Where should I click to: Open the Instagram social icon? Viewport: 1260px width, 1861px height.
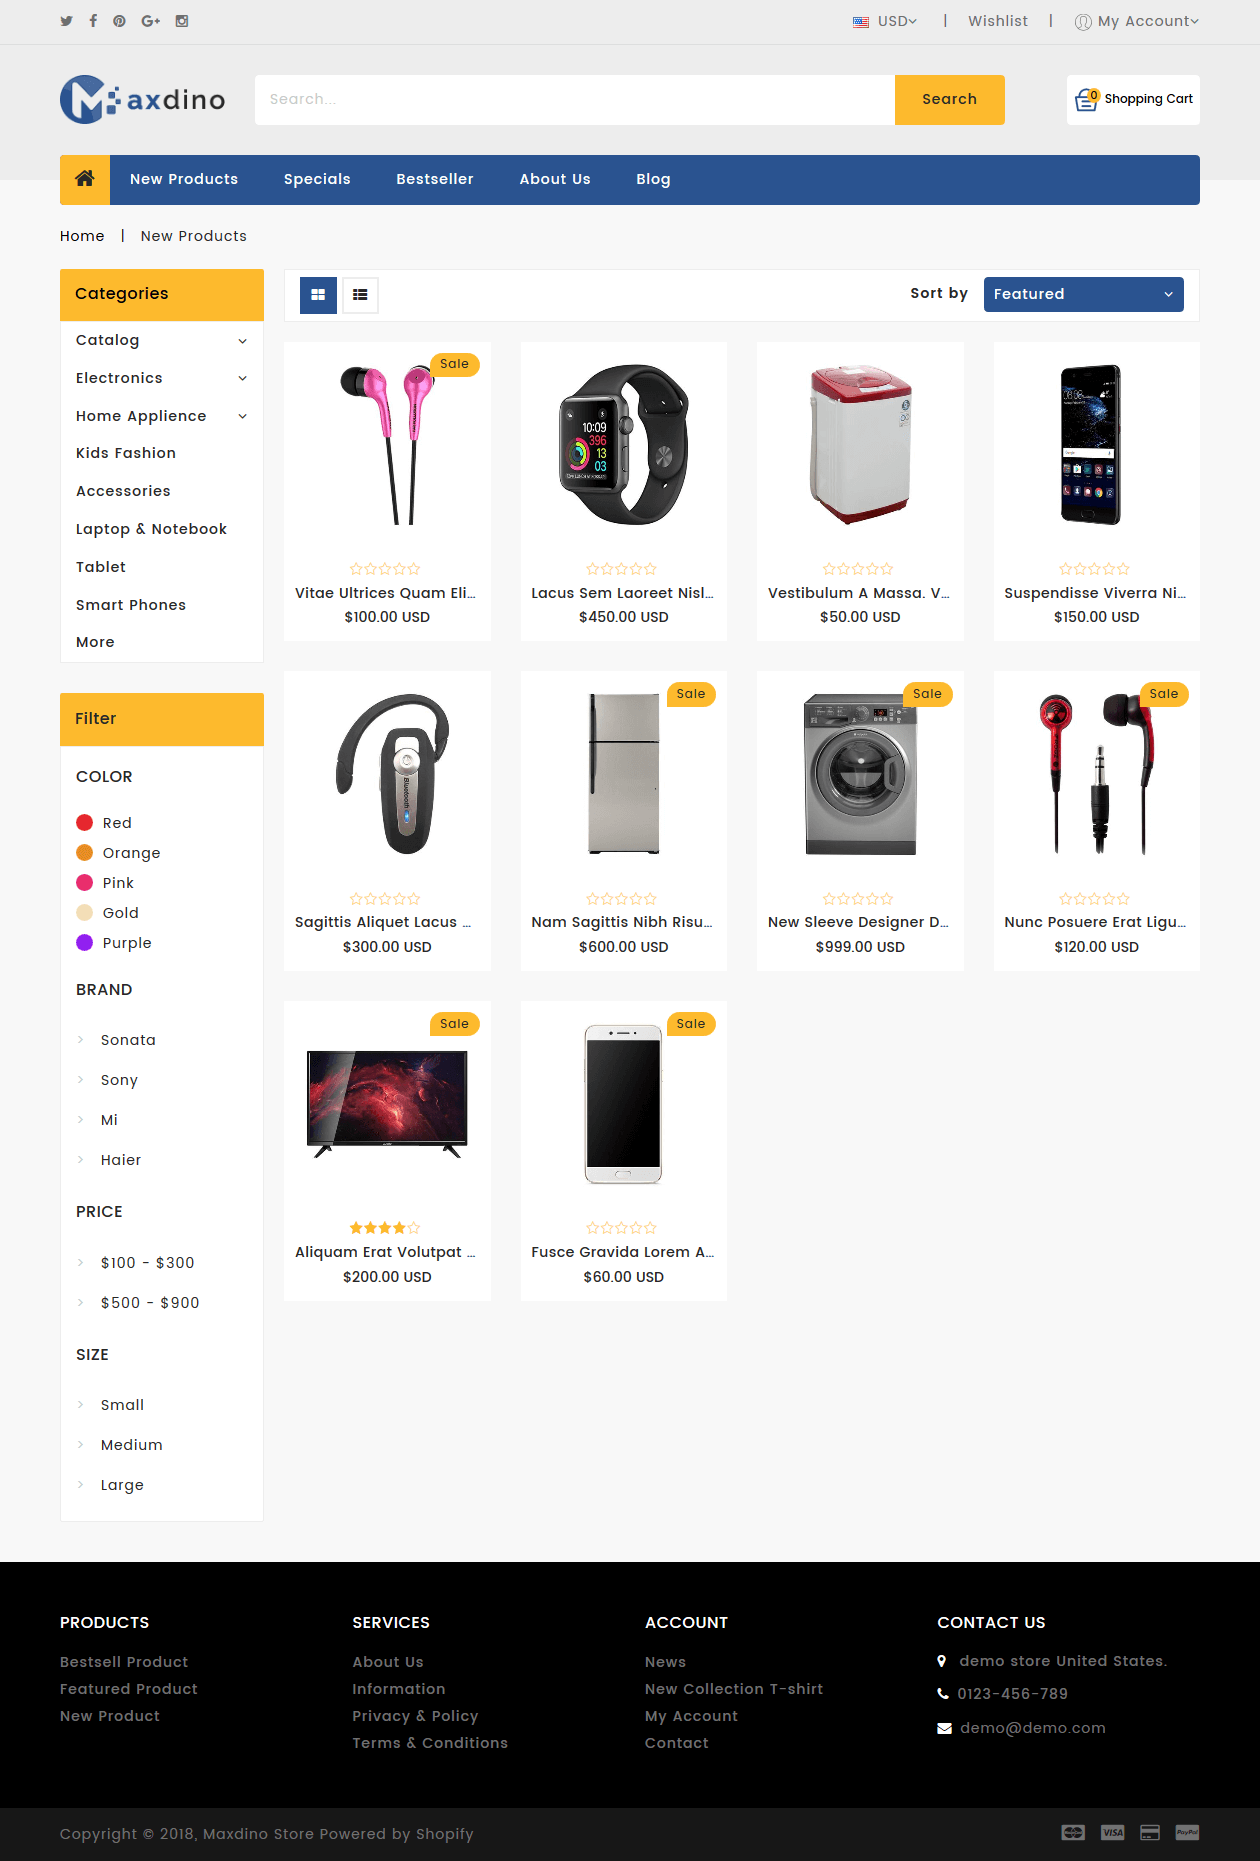click(x=182, y=21)
